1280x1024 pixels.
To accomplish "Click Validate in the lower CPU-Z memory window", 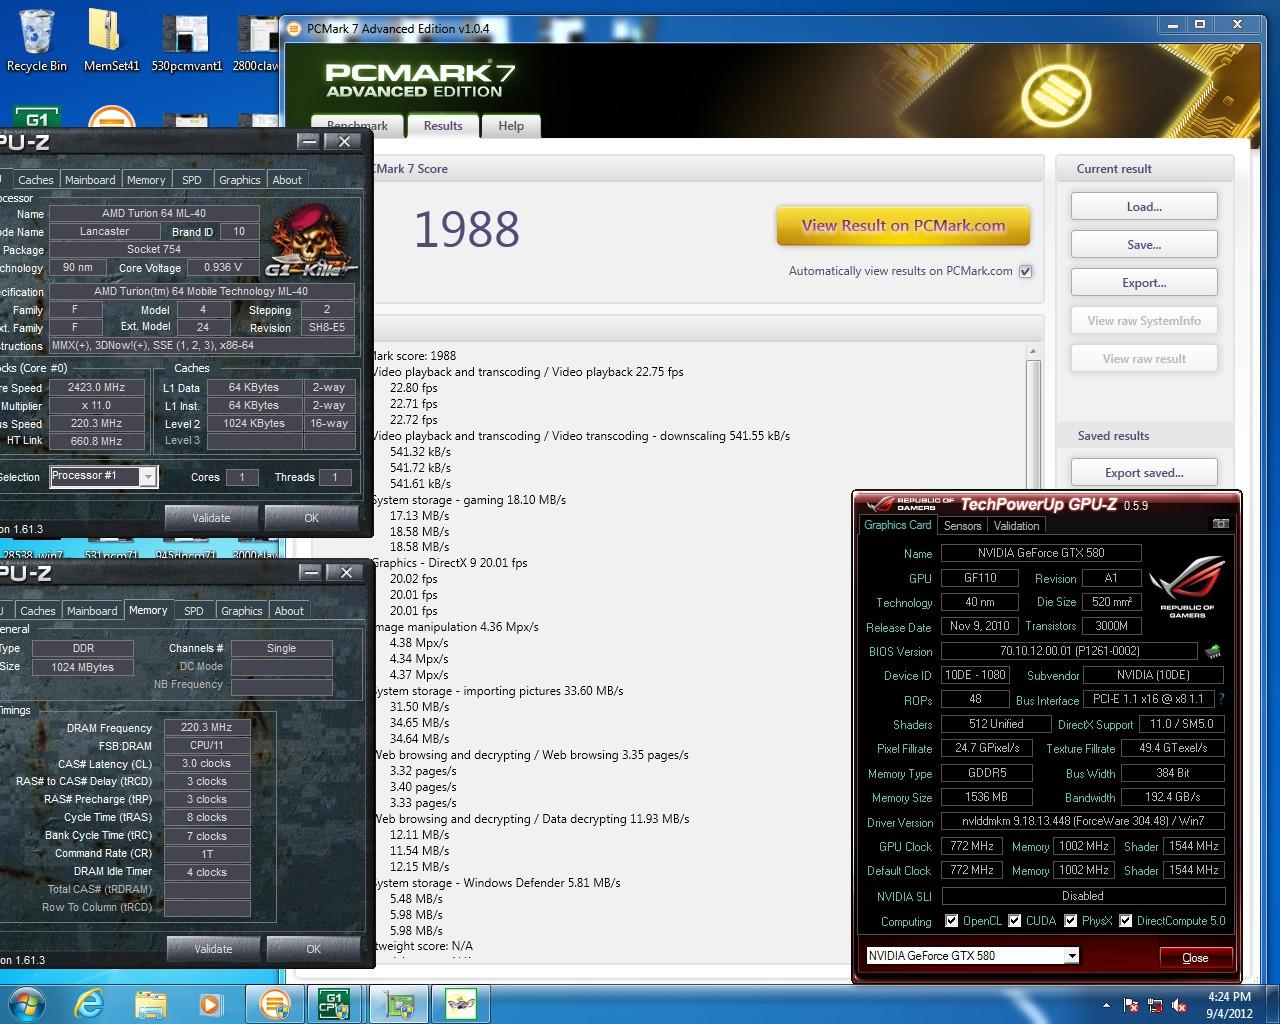I will pyautogui.click(x=213, y=949).
